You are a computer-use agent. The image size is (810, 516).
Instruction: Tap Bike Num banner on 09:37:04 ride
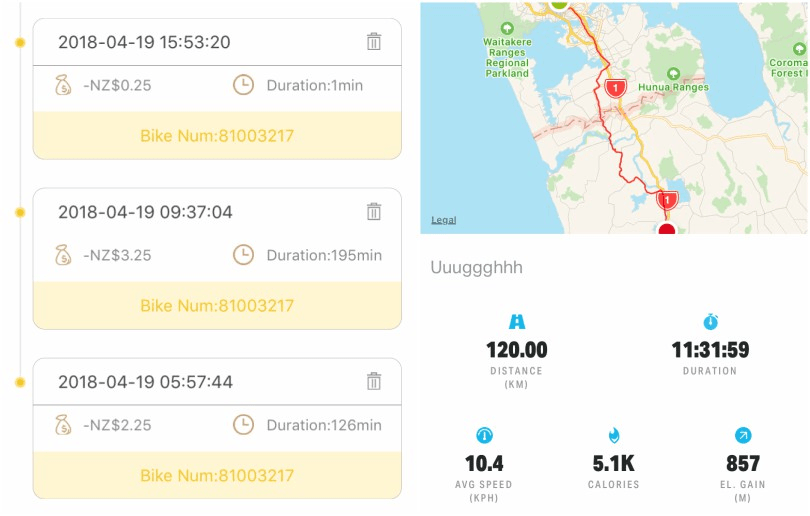pos(217,305)
